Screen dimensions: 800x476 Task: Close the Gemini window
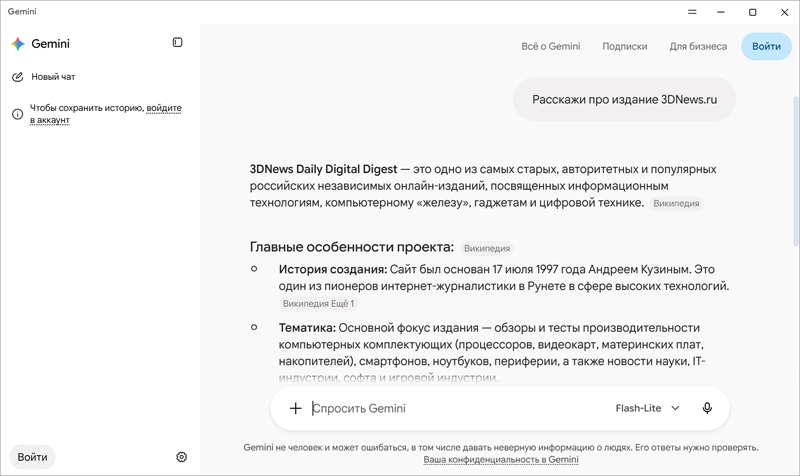point(784,12)
